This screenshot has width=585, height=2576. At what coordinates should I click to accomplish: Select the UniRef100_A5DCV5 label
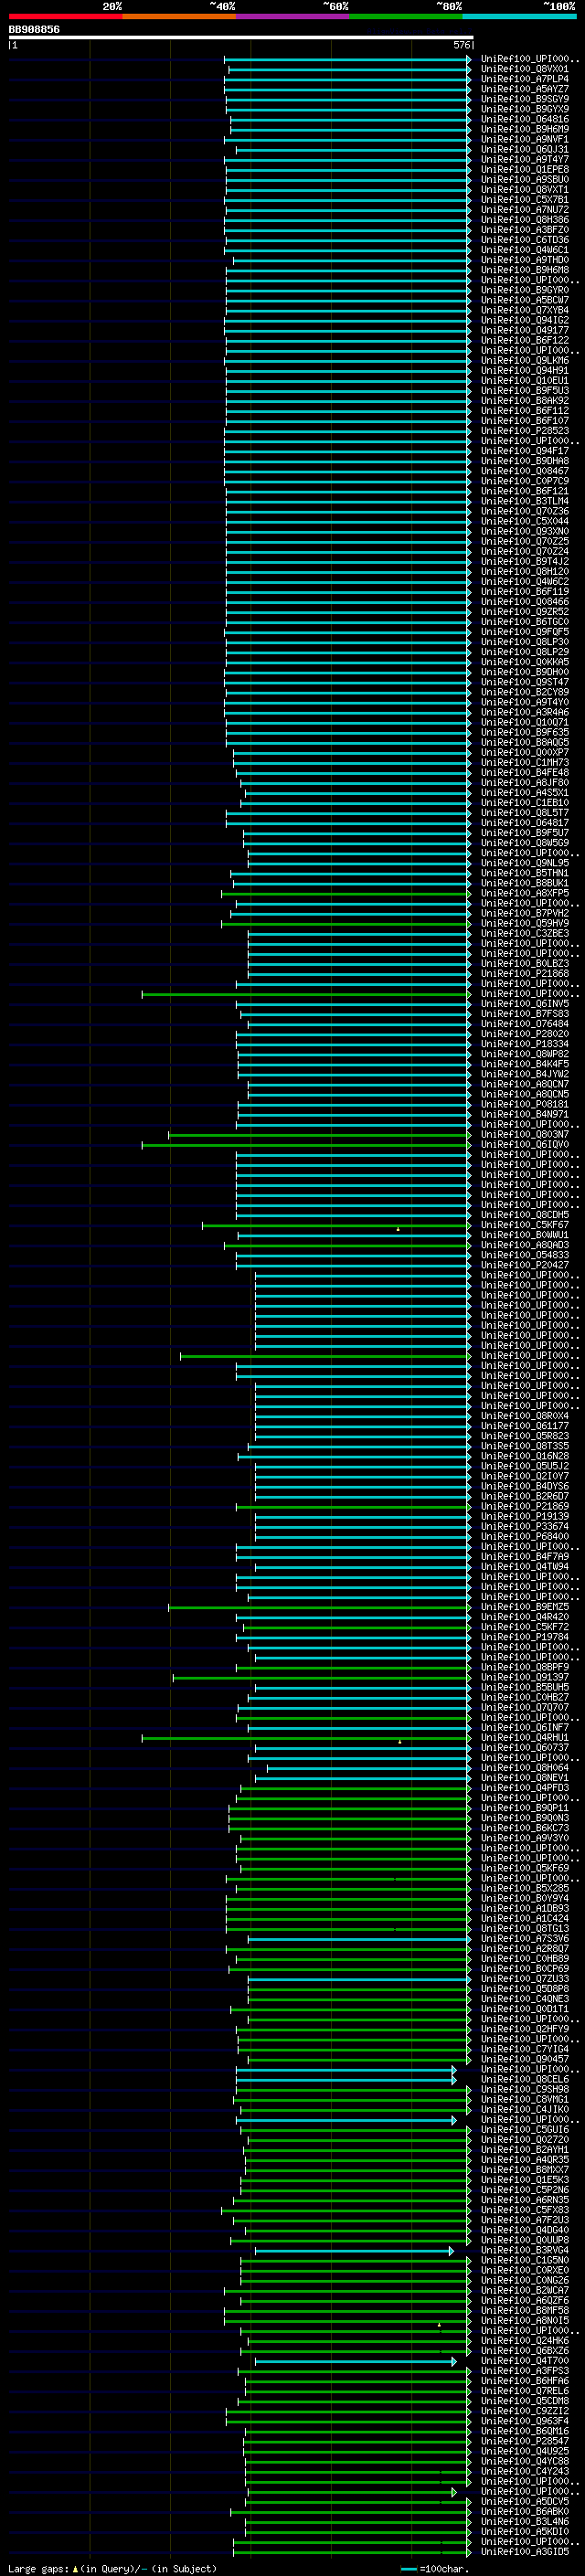pos(525,2502)
